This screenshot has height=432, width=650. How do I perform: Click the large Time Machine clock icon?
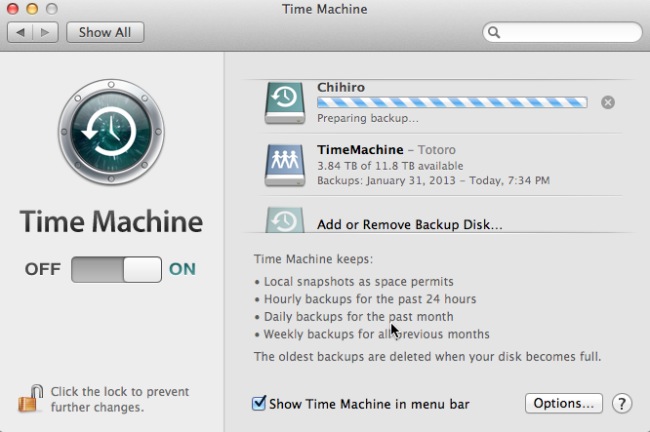(111, 132)
